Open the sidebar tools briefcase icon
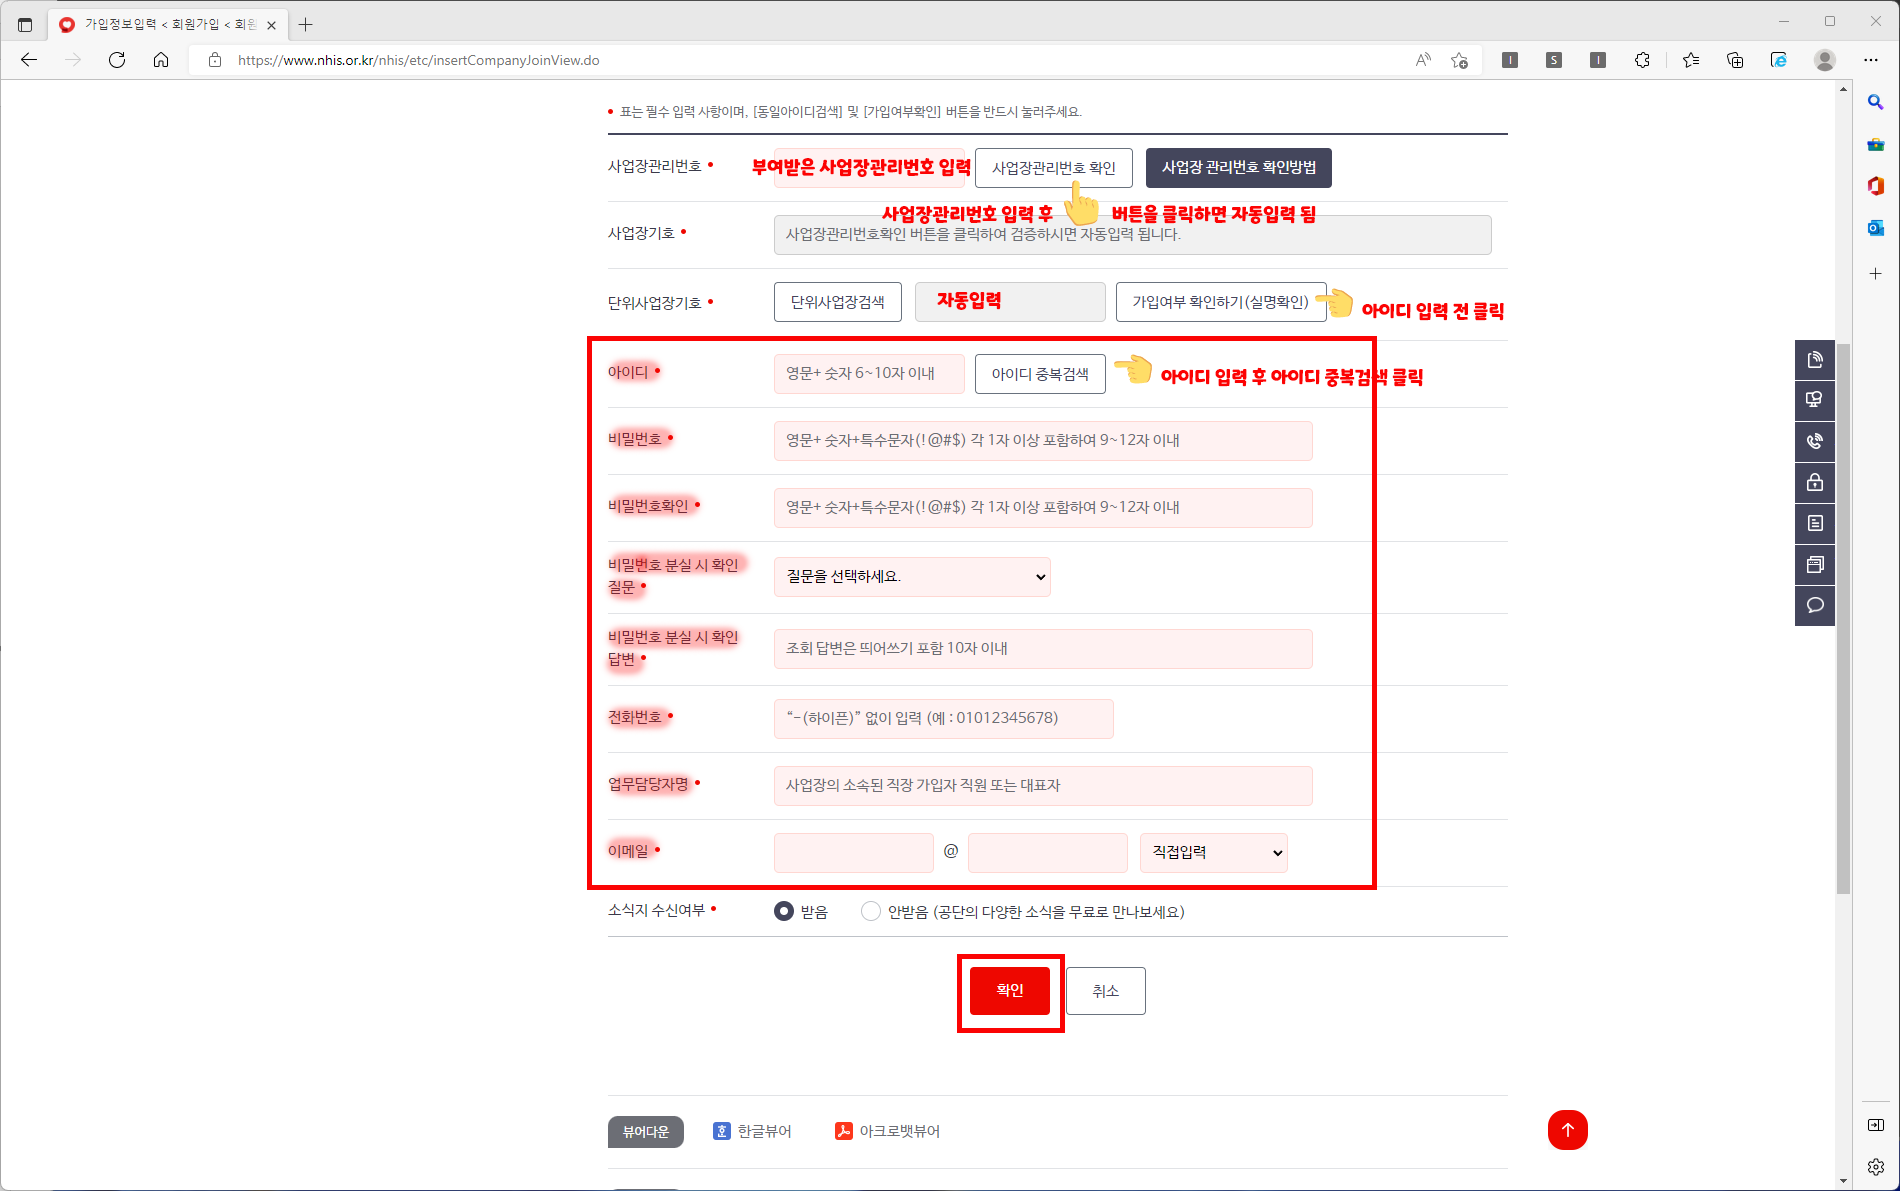1900x1191 pixels. 1876,144
